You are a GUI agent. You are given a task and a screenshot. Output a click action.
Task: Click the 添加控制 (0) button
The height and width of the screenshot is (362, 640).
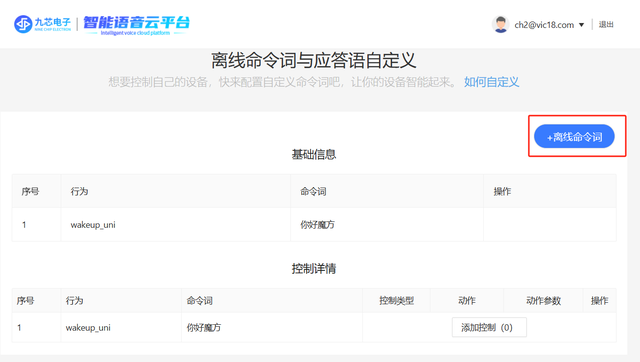[489, 327]
